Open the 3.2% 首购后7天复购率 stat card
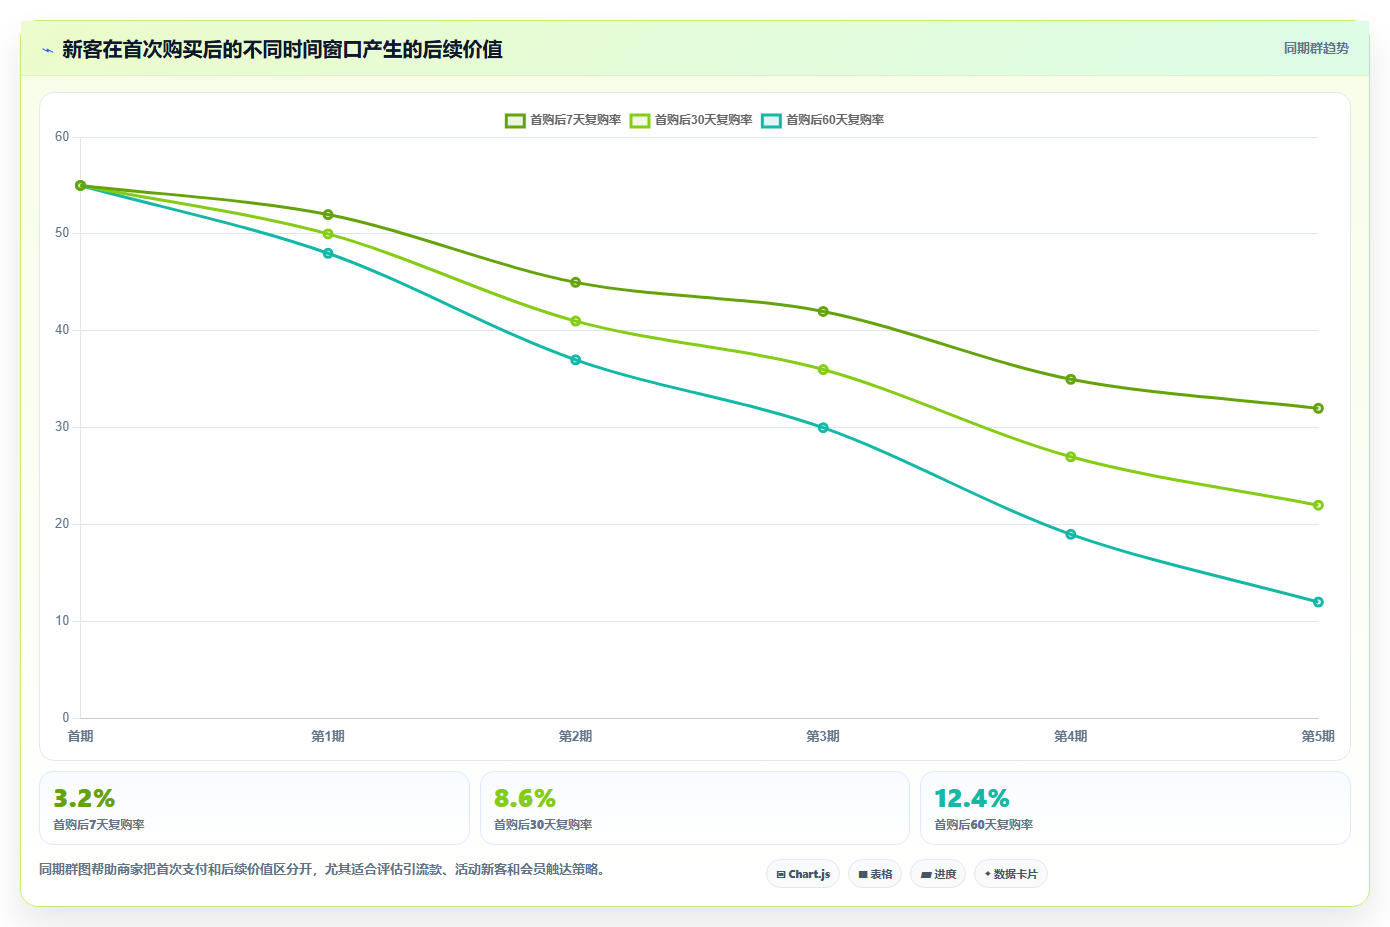1390x927 pixels. click(x=254, y=808)
